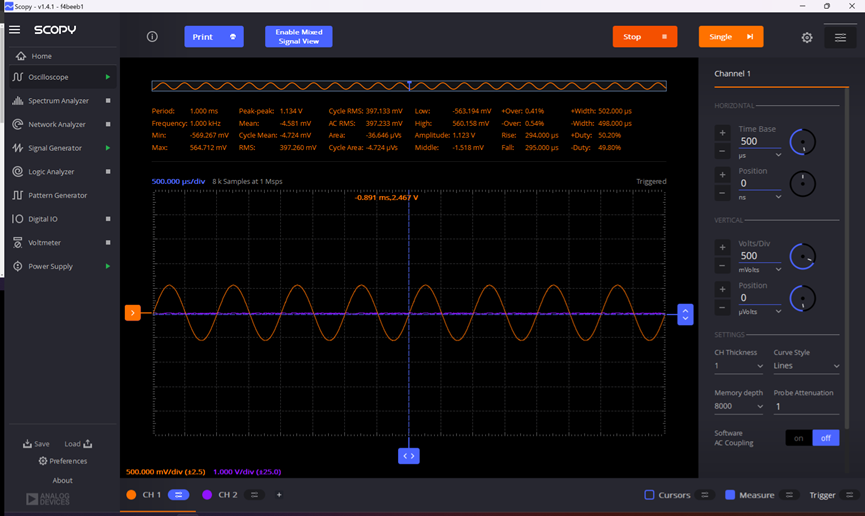Open Time Base unit dropdown (µs)
The width and height of the screenshot is (865, 516).
(760, 156)
